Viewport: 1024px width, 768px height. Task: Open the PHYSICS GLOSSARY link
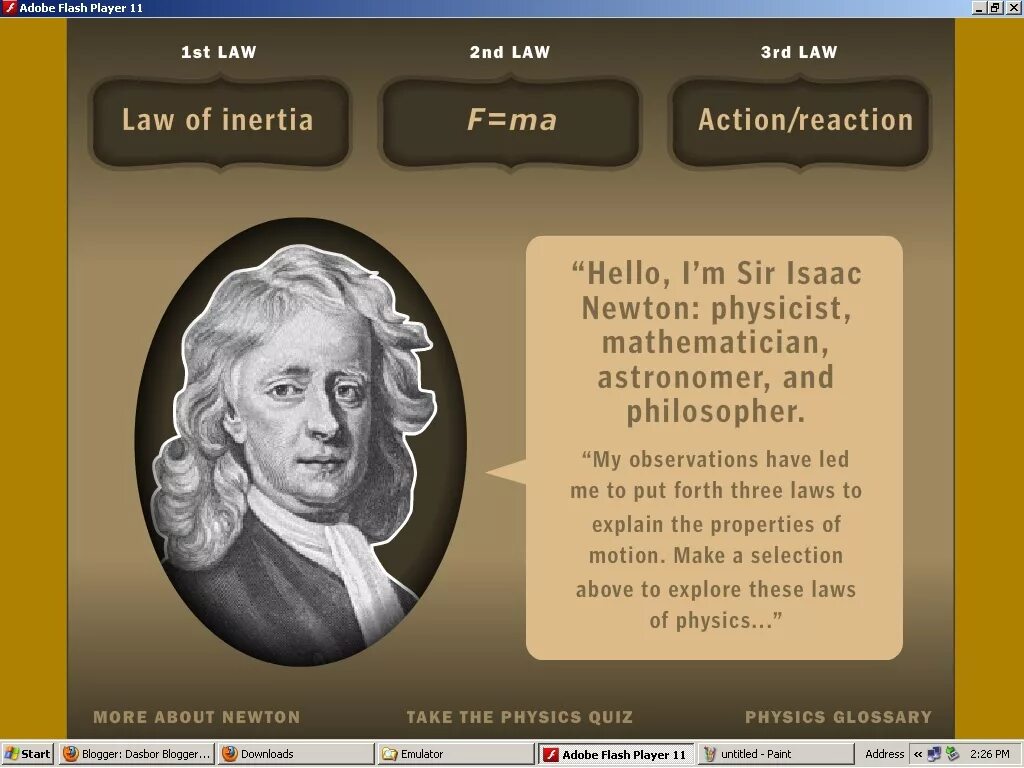[x=839, y=717]
